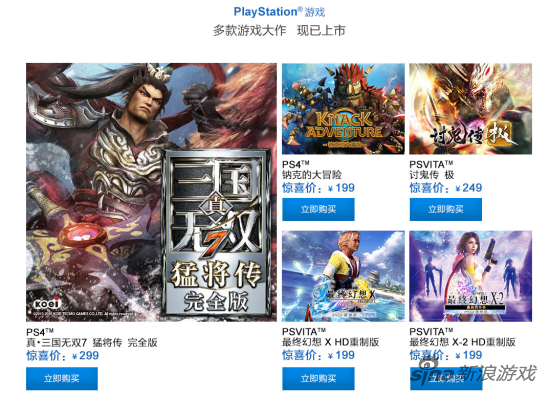Click the 最终幻想 X HD重制版 title
Viewport: 550px width, 401px height.
coord(330,342)
